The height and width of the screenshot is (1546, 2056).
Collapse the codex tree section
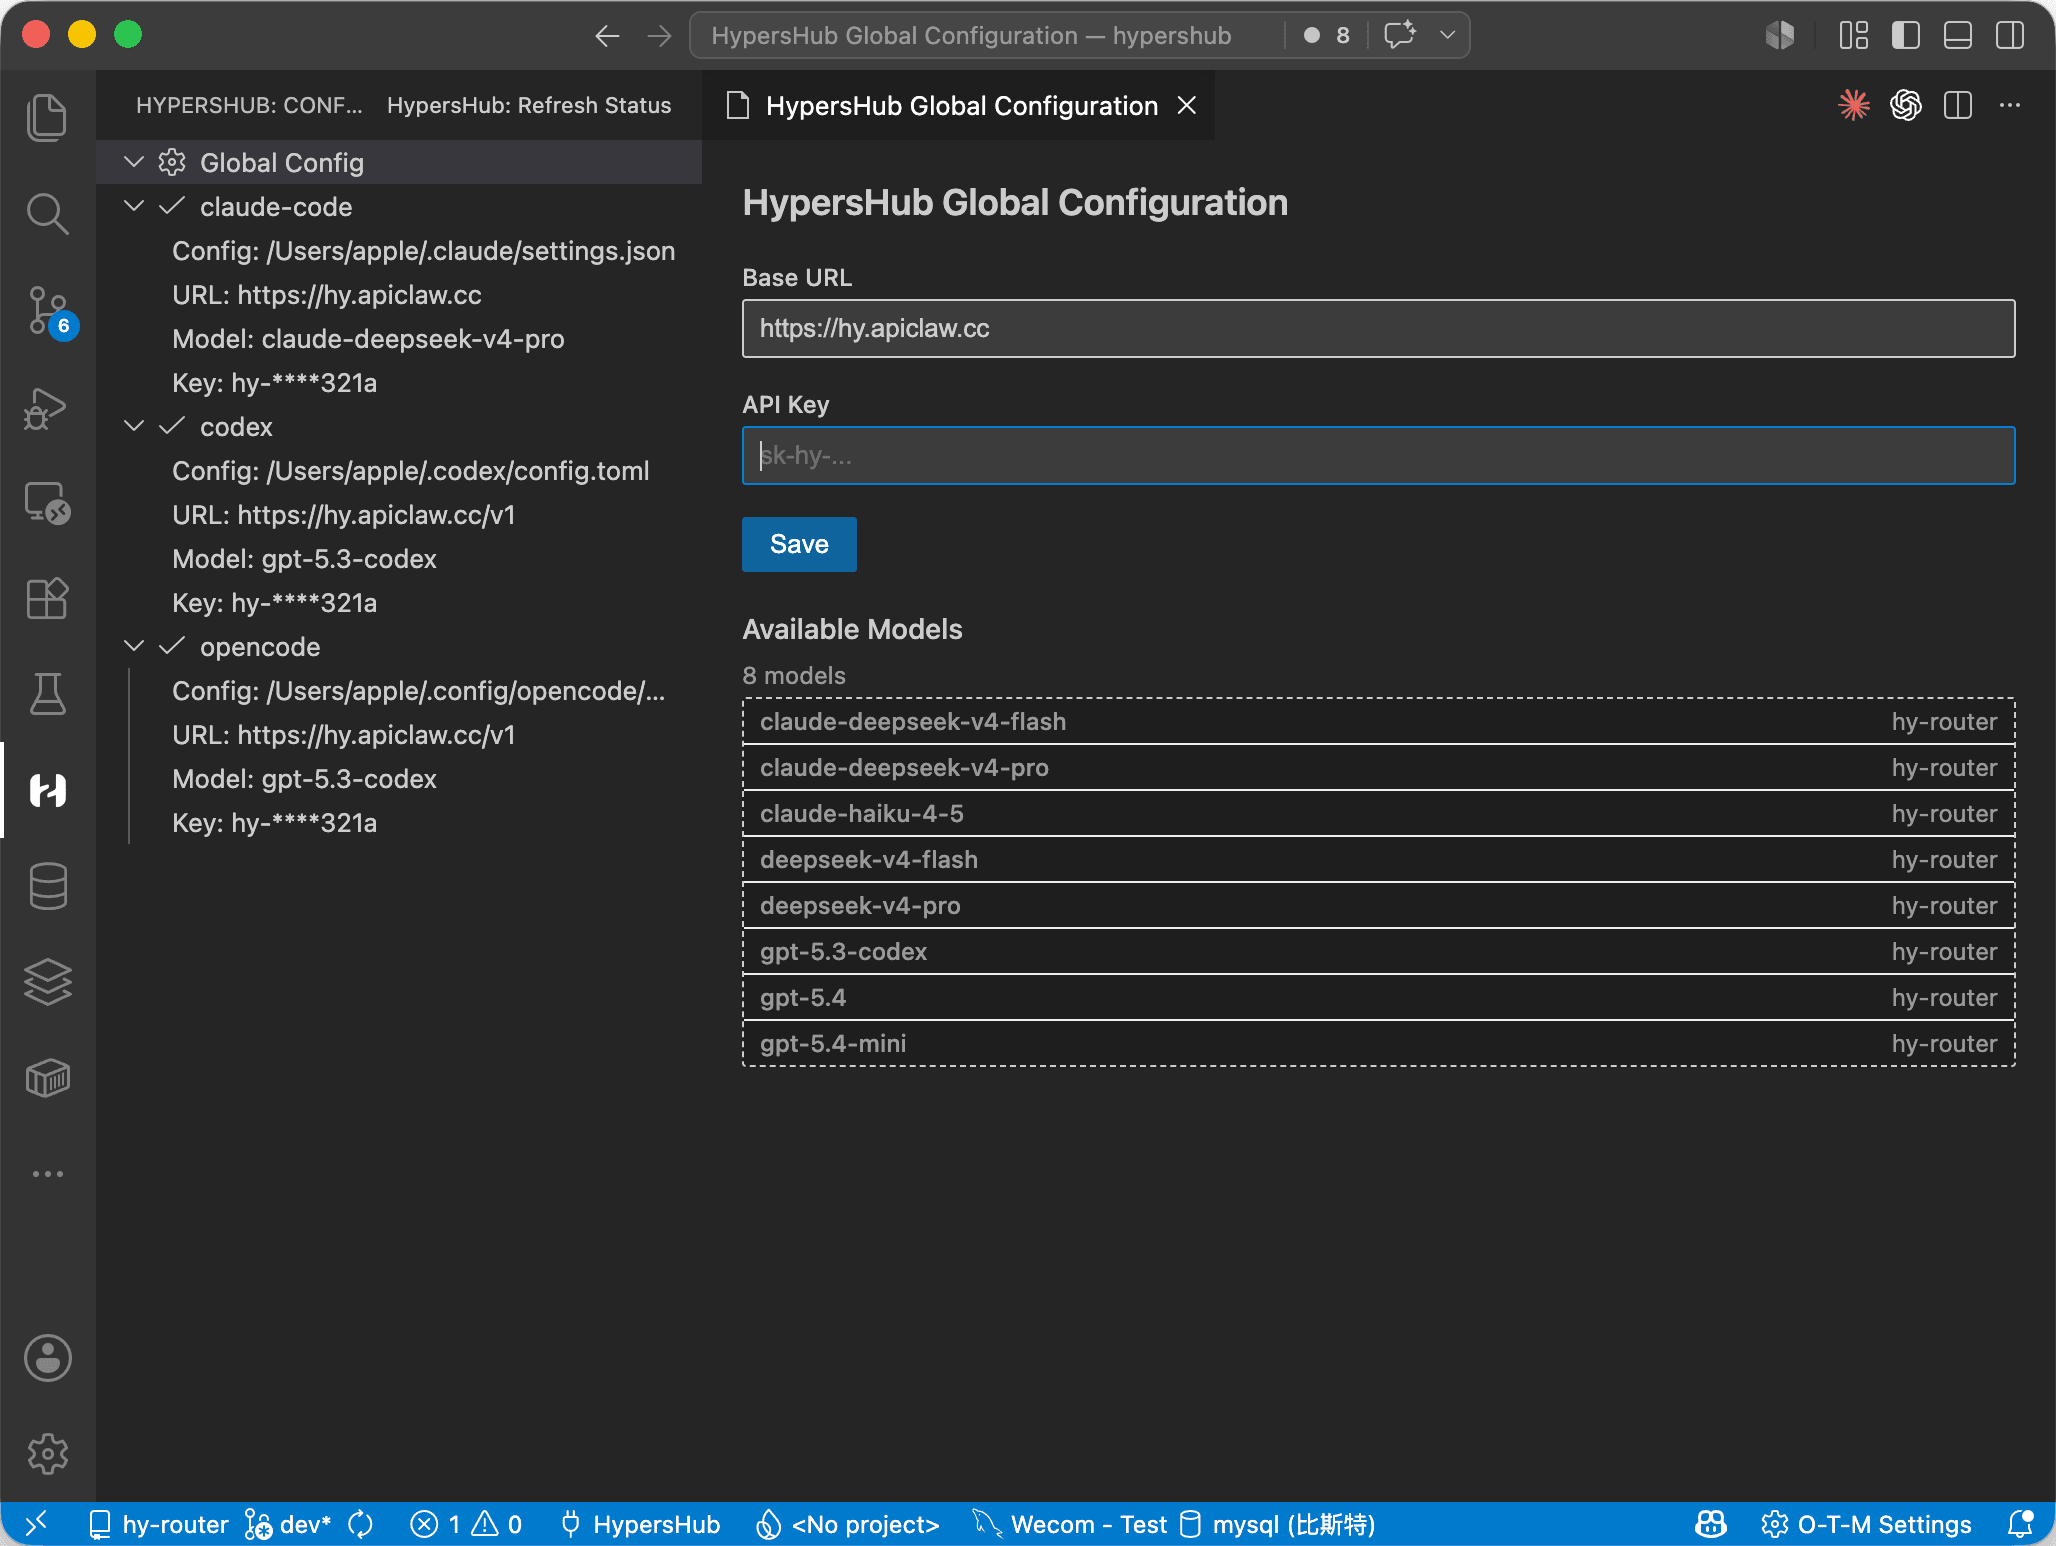[x=134, y=426]
